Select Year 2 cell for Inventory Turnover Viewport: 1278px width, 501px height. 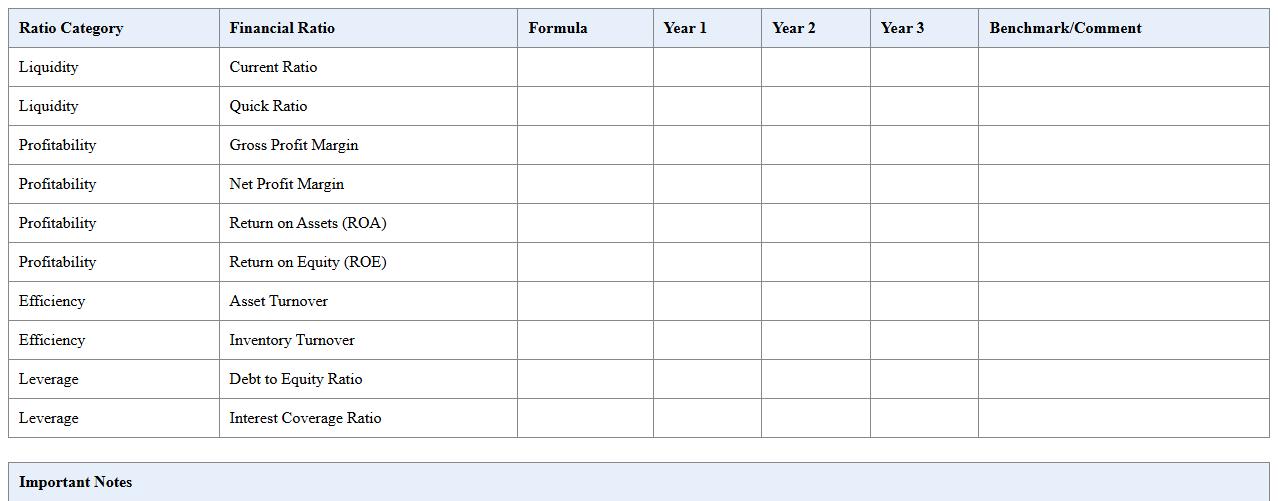pos(815,340)
